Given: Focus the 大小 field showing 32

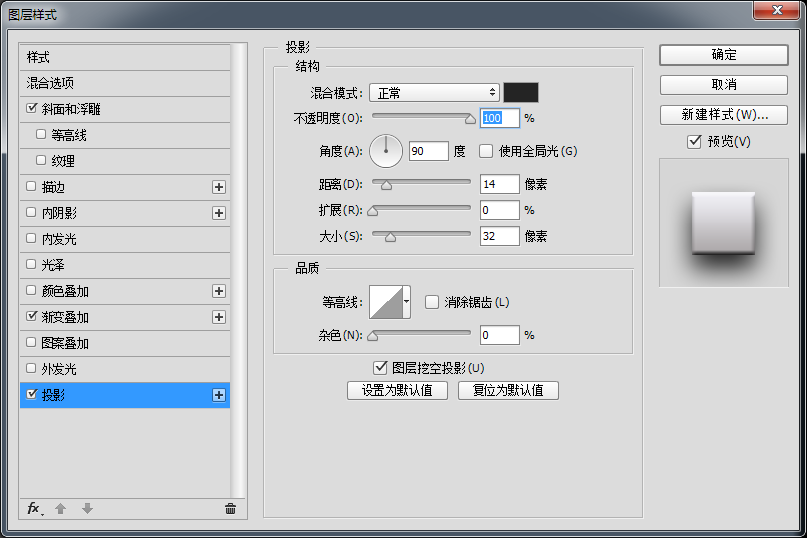Looking at the screenshot, I should 500,236.
